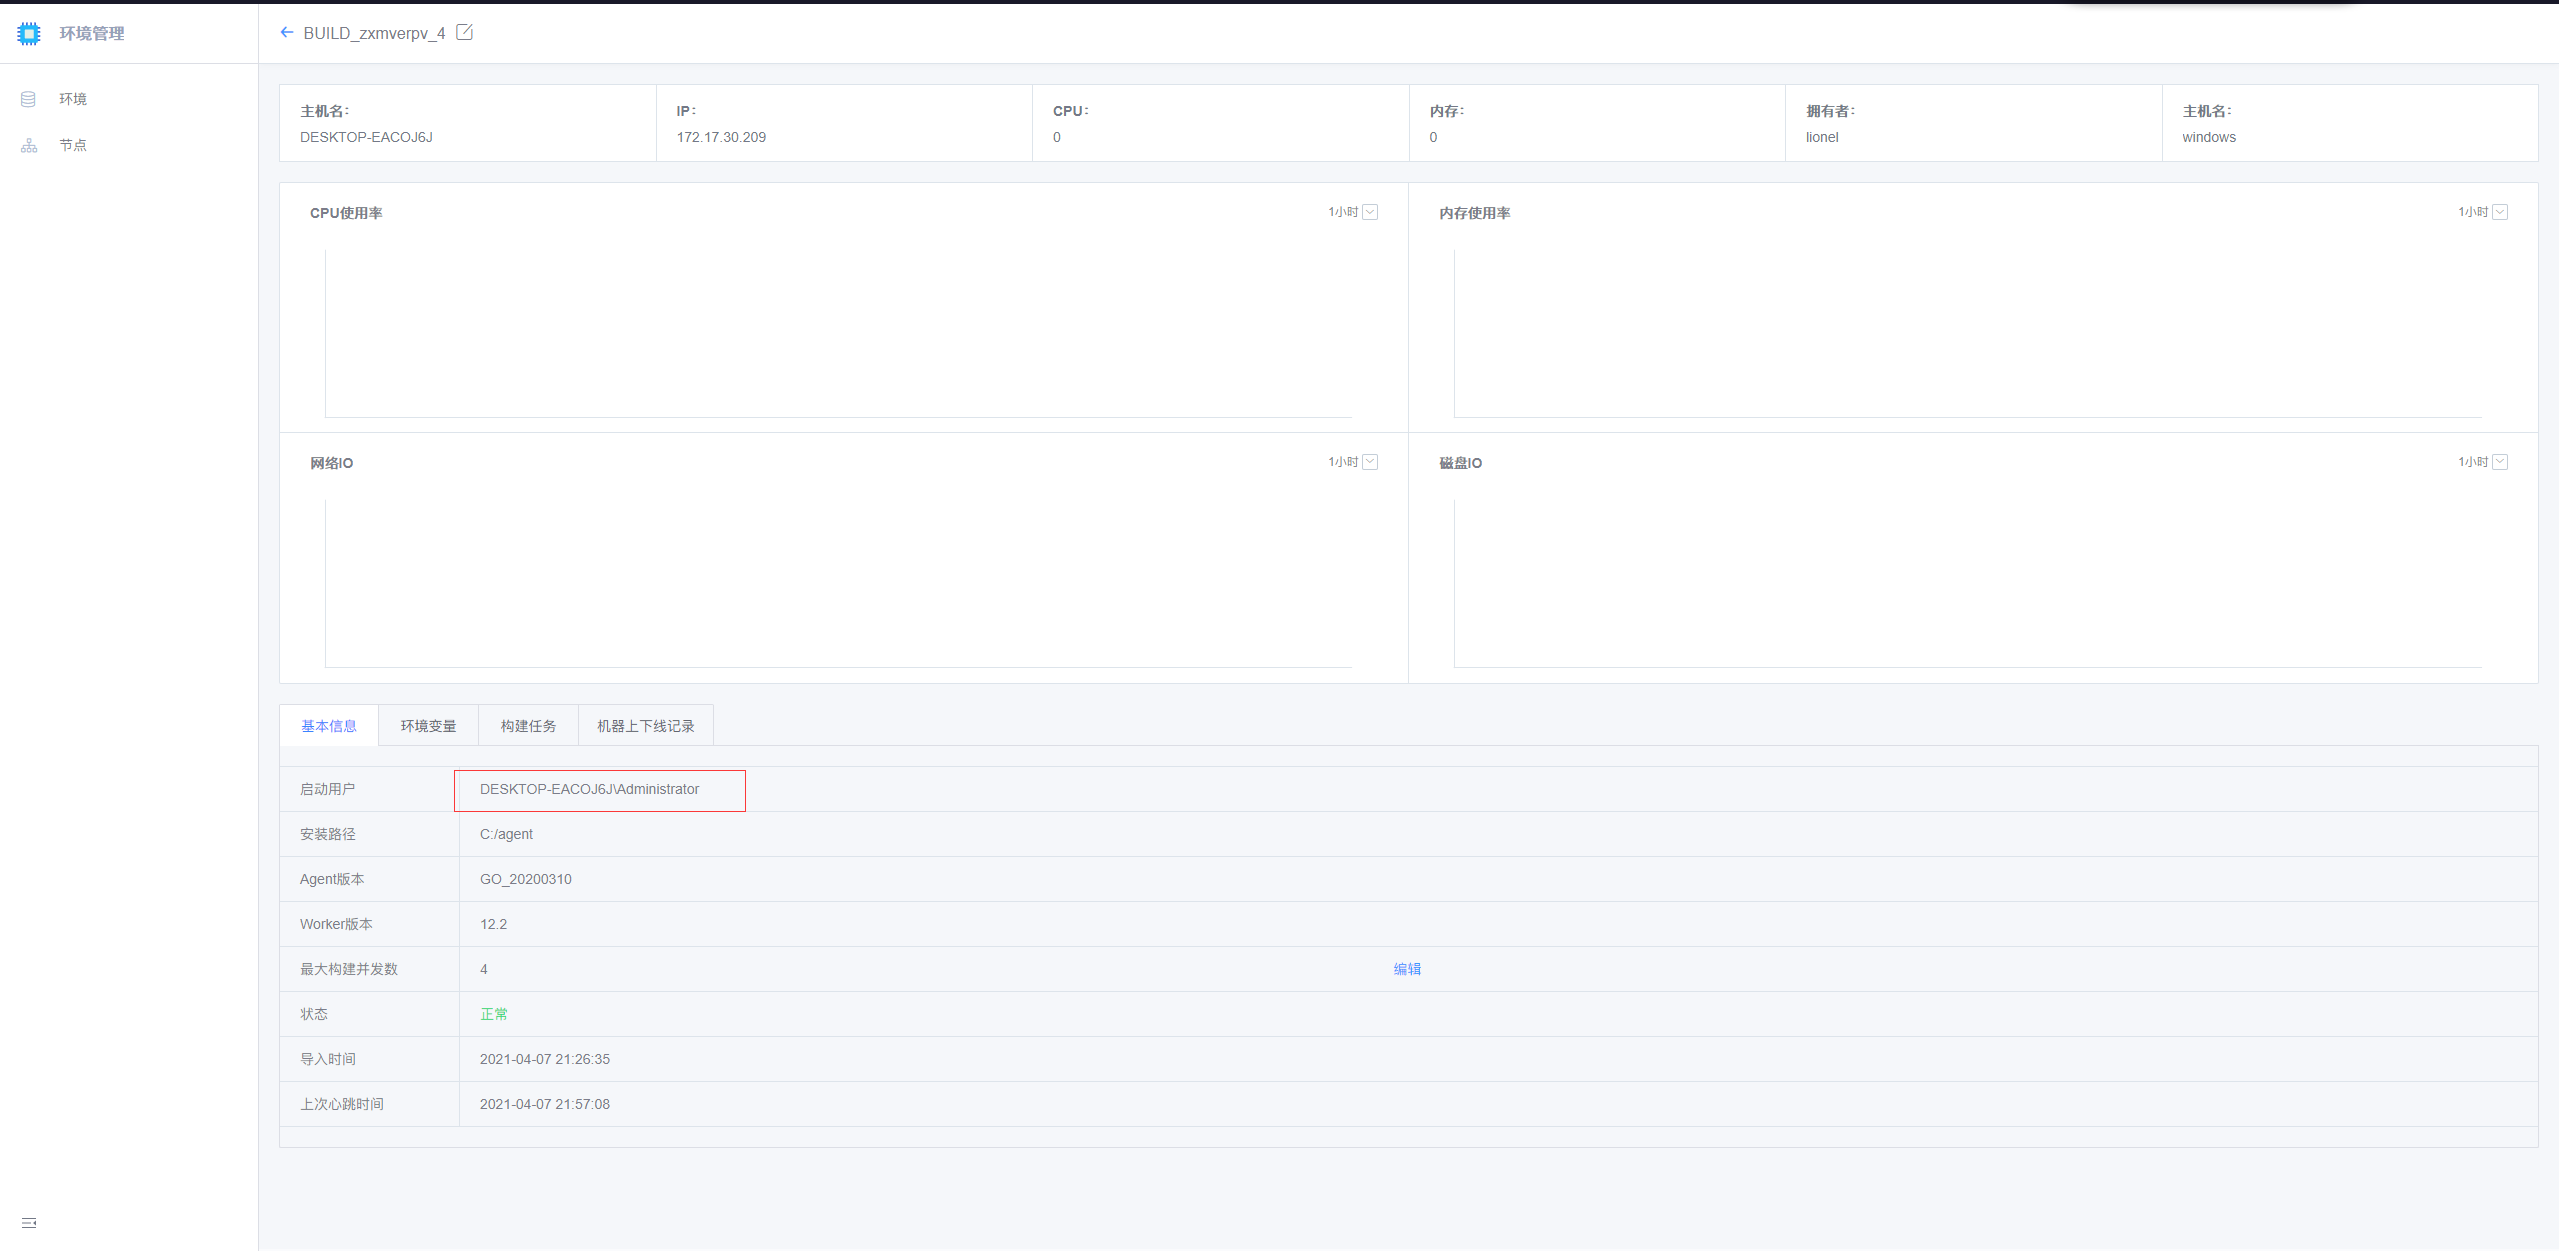Click the 环境管理 header title
The width and height of the screenshot is (2559, 1251).
(x=92, y=33)
